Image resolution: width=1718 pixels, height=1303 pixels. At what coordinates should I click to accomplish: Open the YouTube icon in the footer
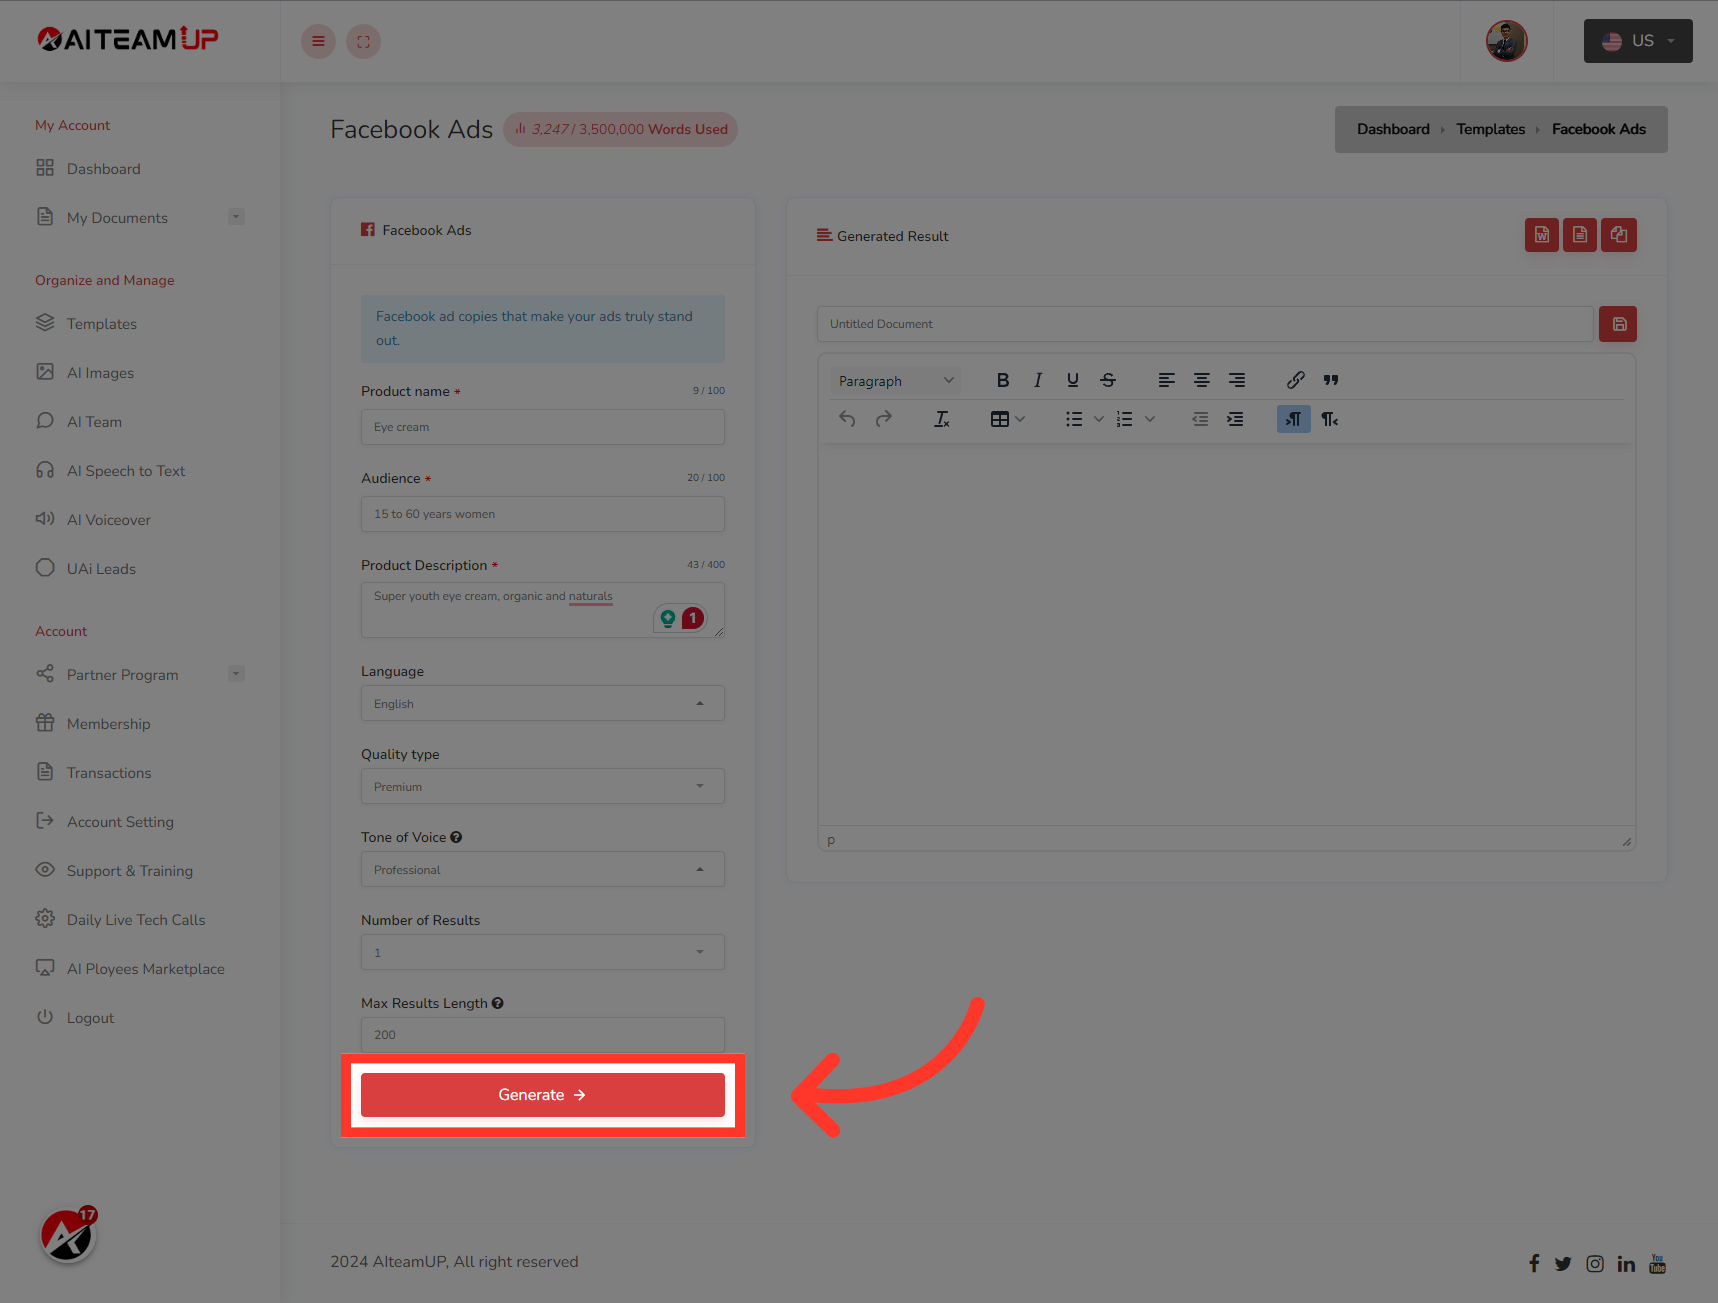(1657, 1264)
